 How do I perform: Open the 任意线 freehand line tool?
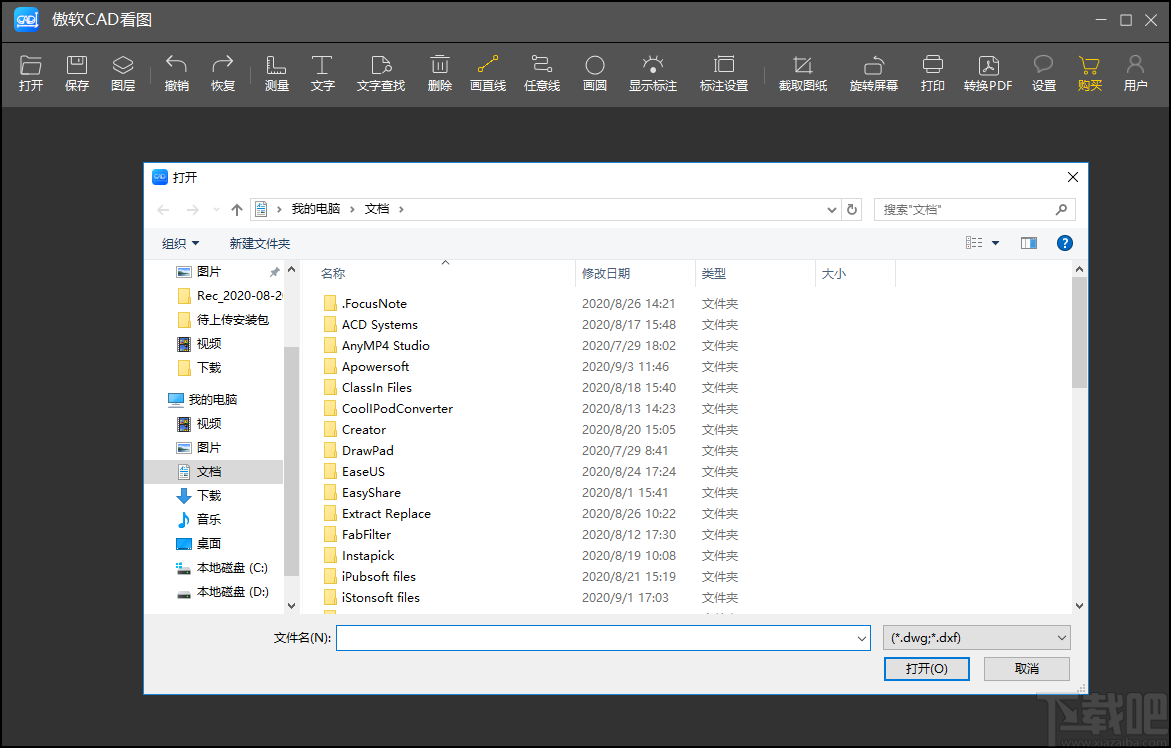541,72
